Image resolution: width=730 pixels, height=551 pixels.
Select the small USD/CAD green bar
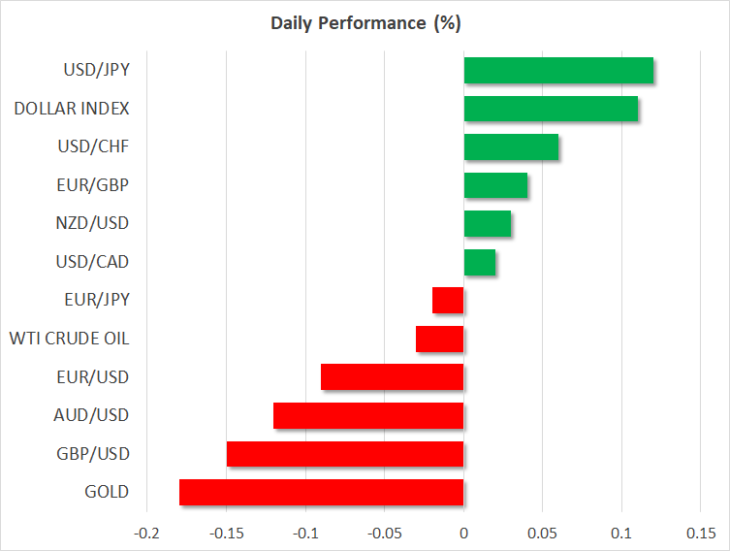pos(480,262)
